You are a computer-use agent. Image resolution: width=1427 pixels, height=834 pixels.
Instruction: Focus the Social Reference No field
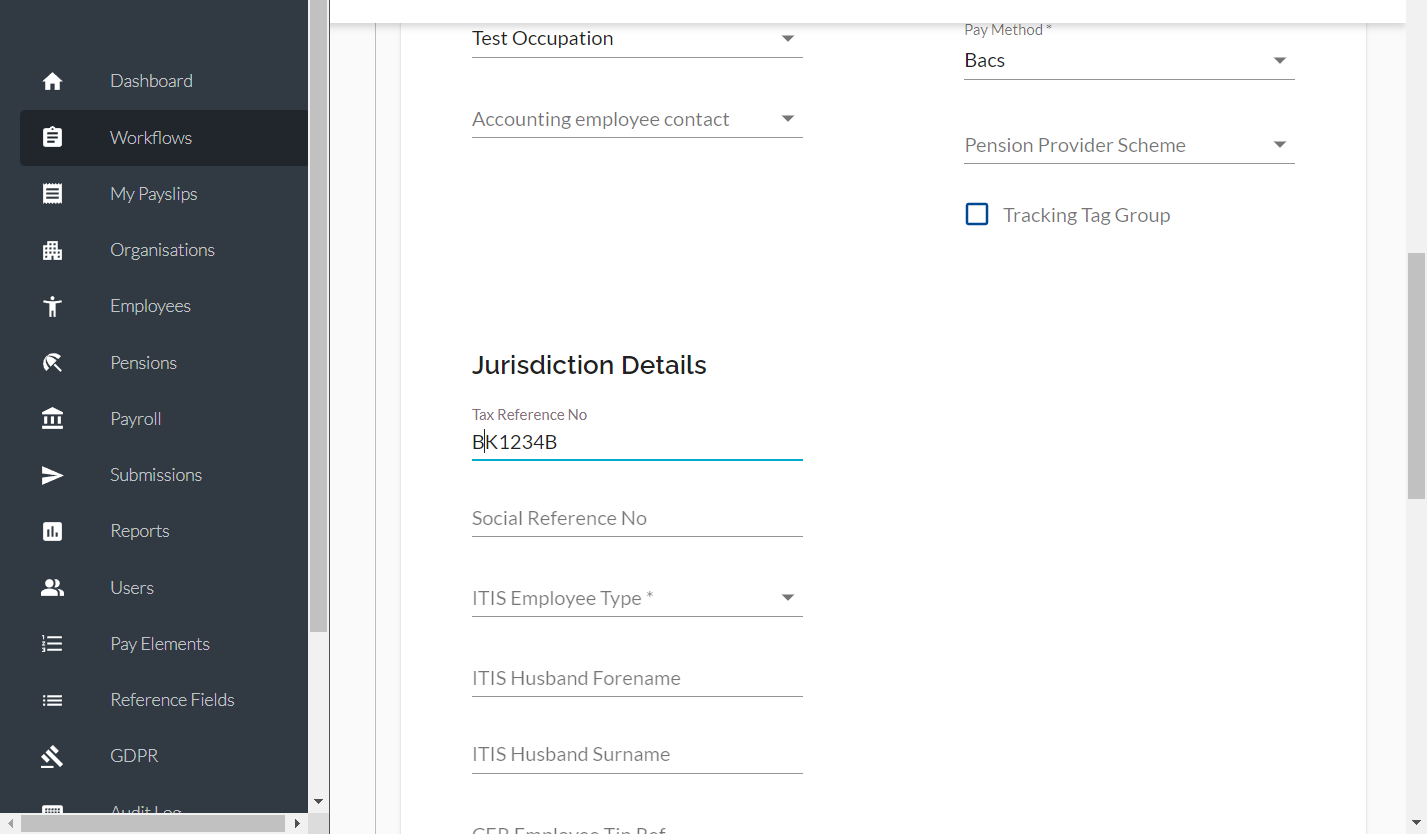click(637, 518)
